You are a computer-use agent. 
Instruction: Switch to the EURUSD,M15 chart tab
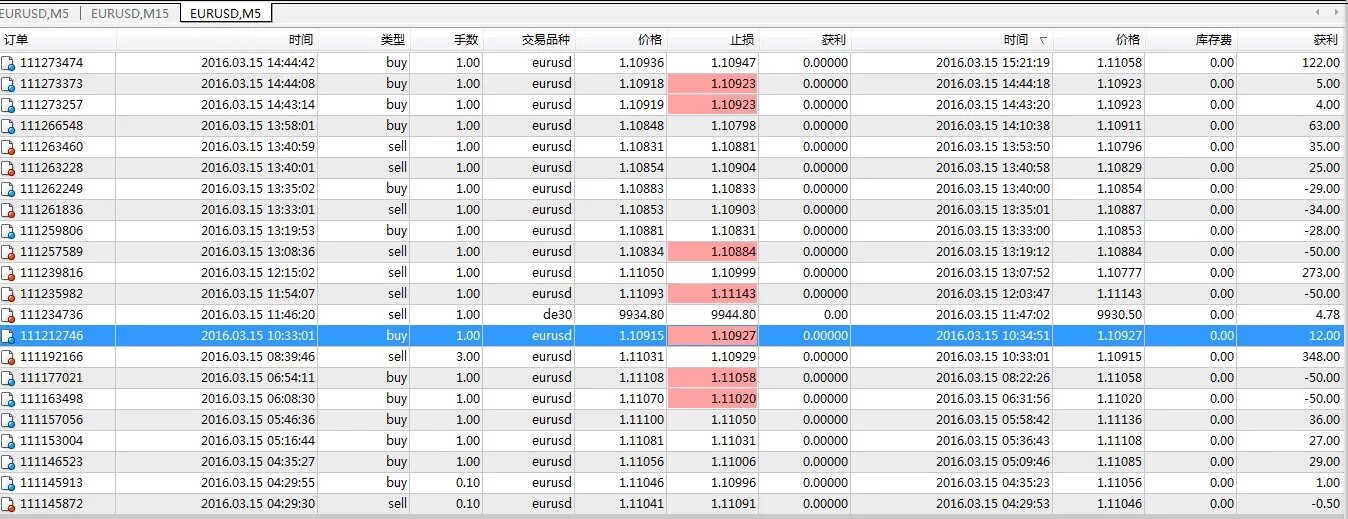tap(130, 12)
